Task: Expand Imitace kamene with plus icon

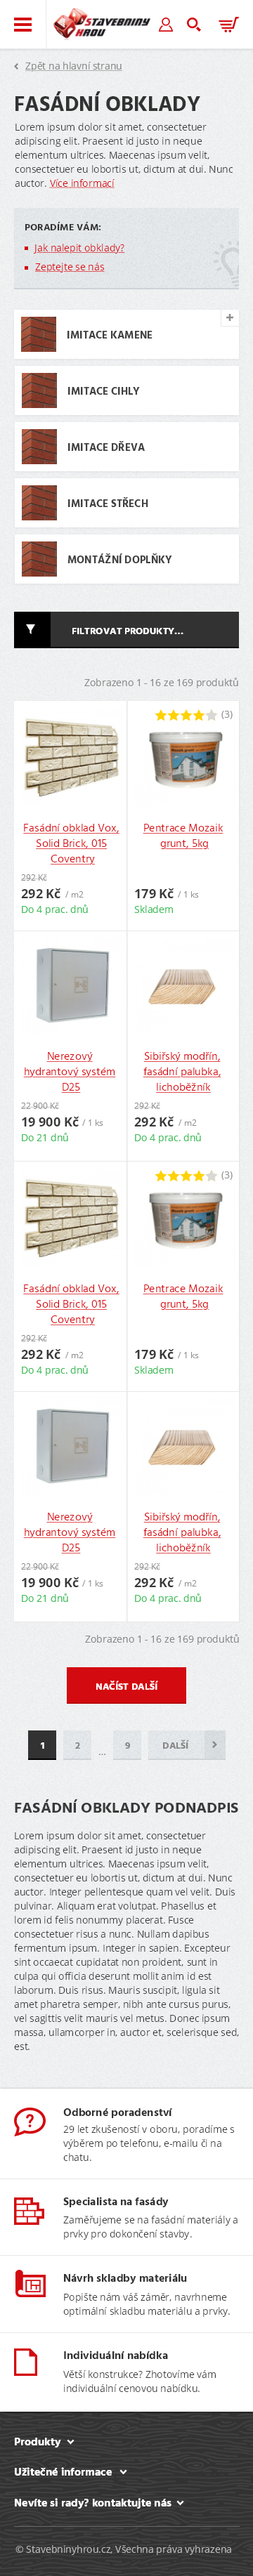Action: (229, 317)
